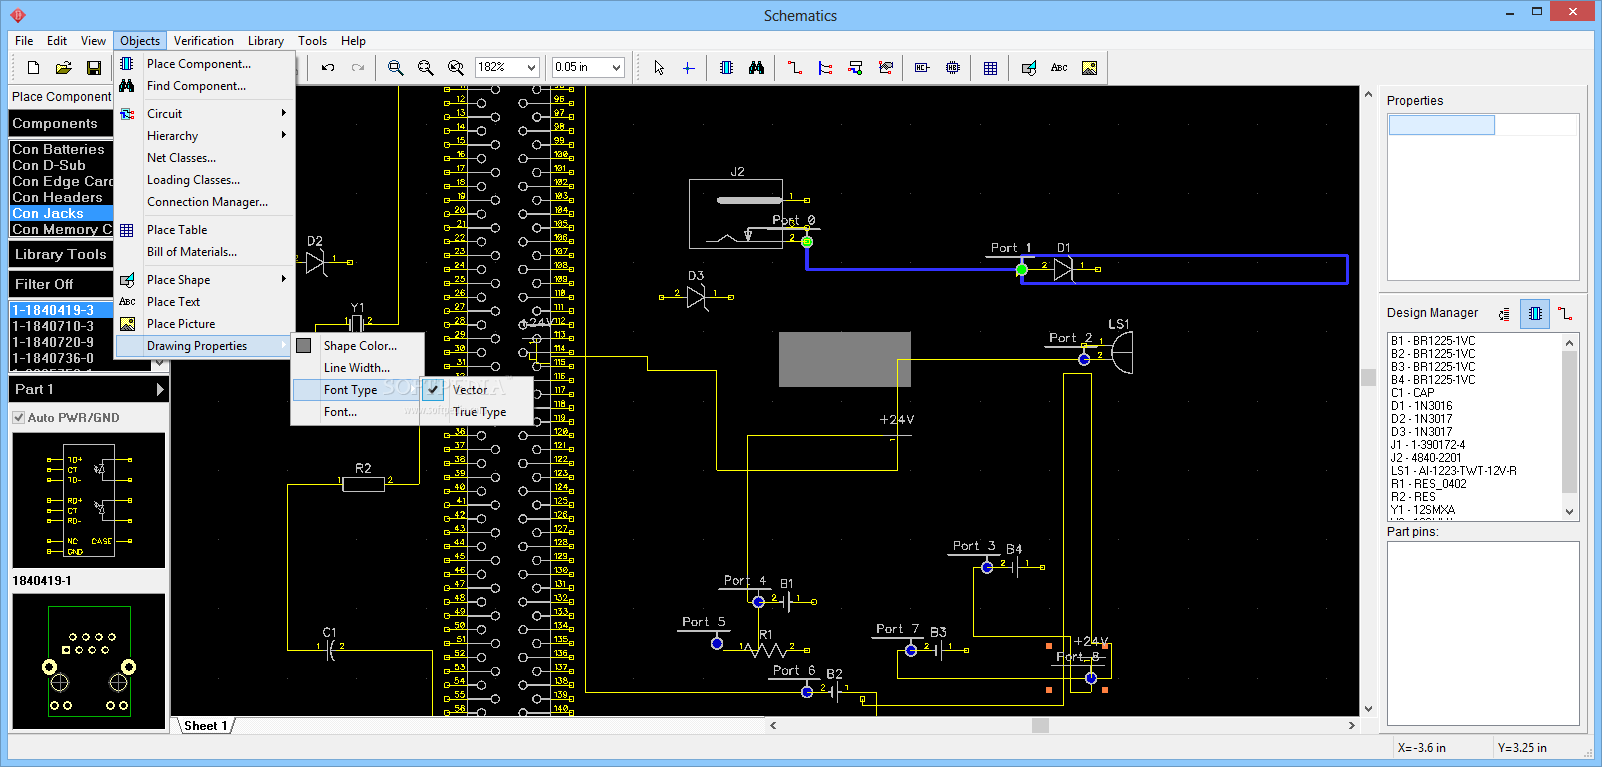Click the Library Tools button
This screenshot has width=1602, height=767.
tap(61, 254)
